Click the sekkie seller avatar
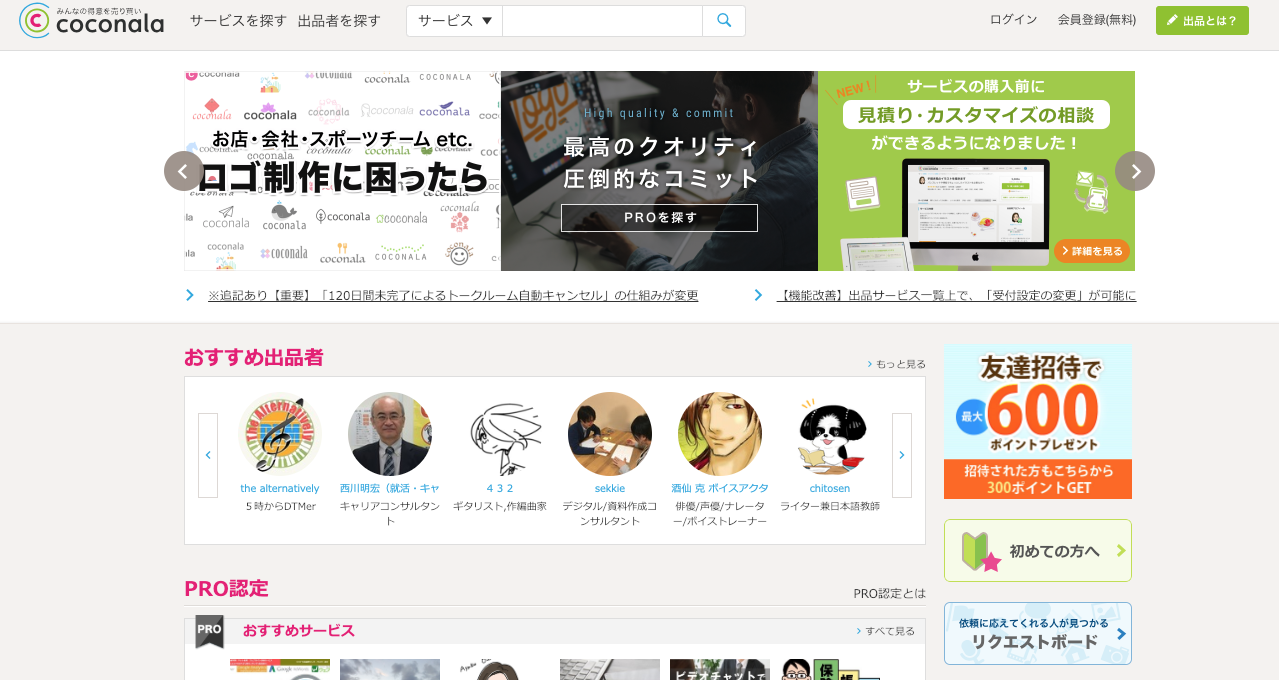 (610, 434)
